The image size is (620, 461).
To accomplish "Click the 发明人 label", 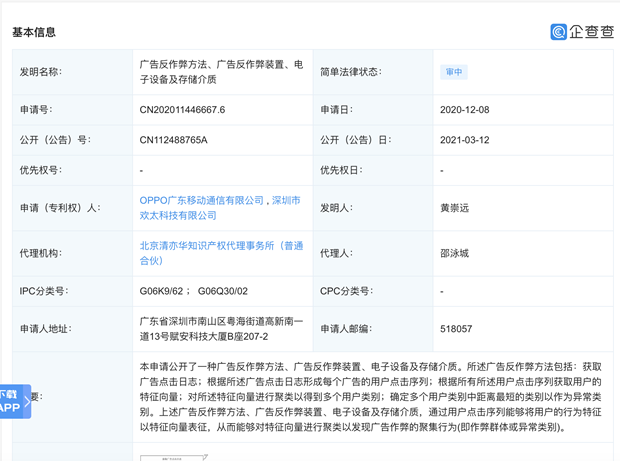I will pos(336,208).
